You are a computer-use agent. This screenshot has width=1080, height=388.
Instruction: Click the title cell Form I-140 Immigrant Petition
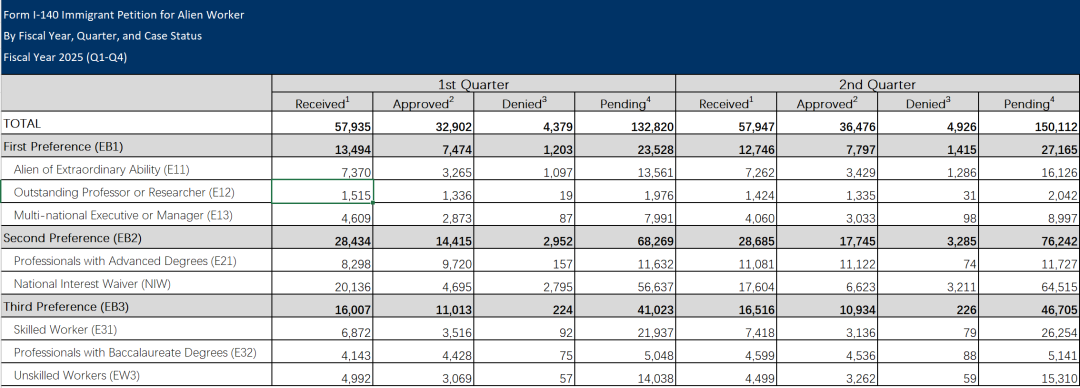(124, 14)
